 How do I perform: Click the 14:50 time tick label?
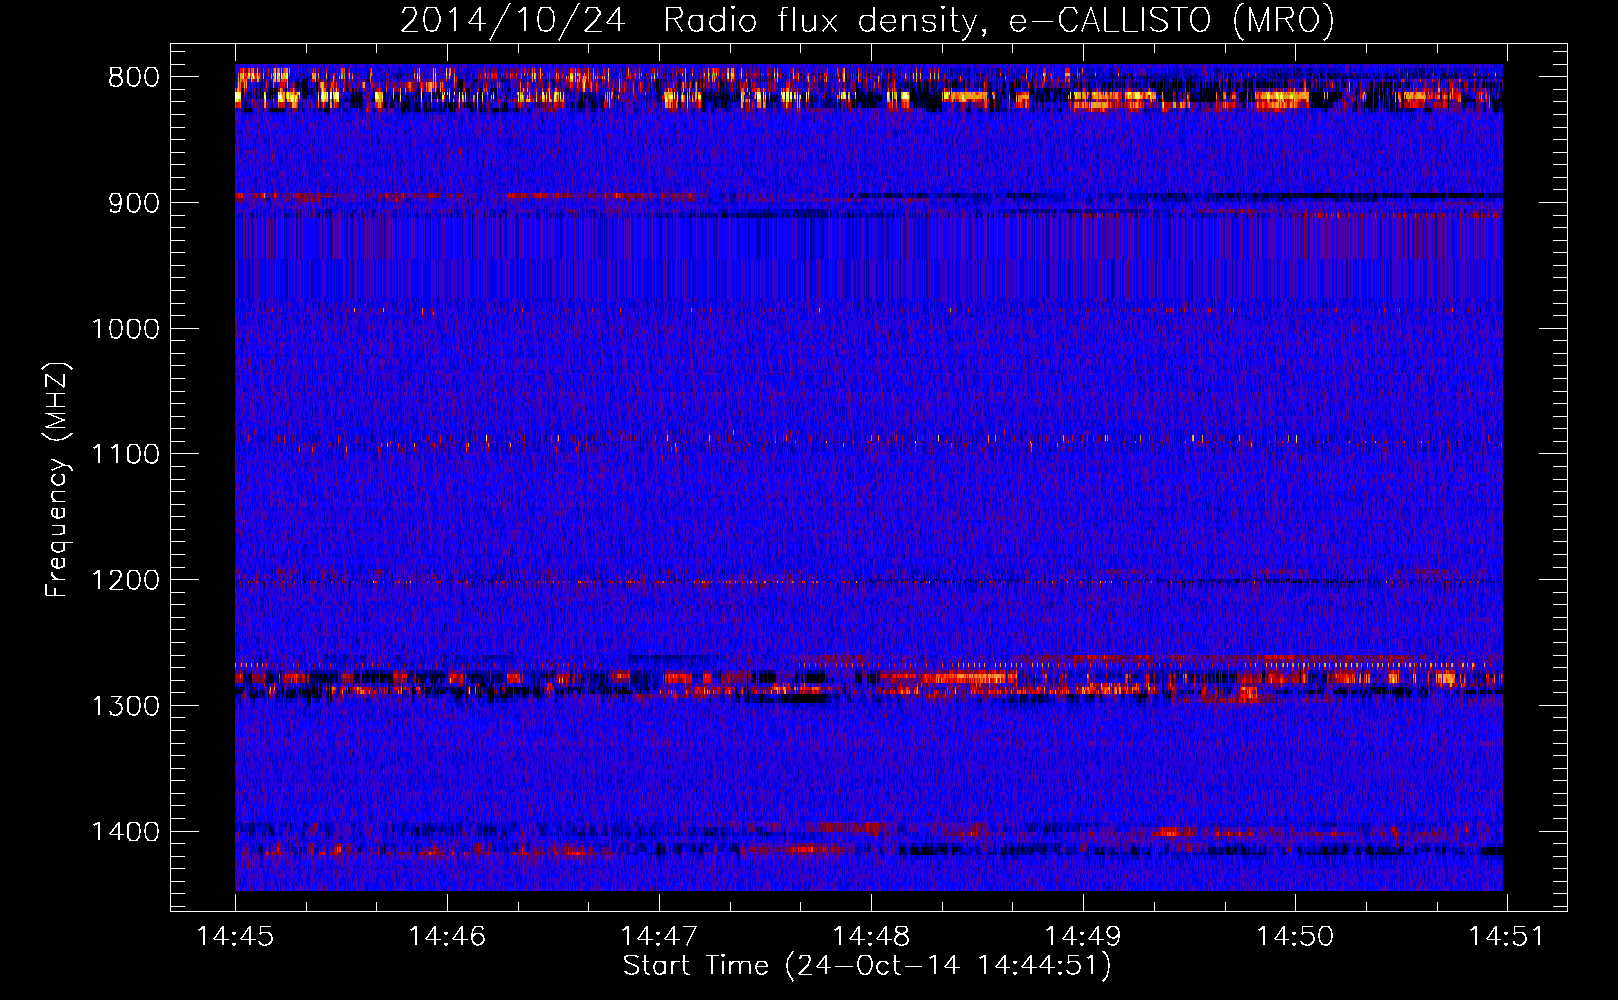click(1295, 936)
